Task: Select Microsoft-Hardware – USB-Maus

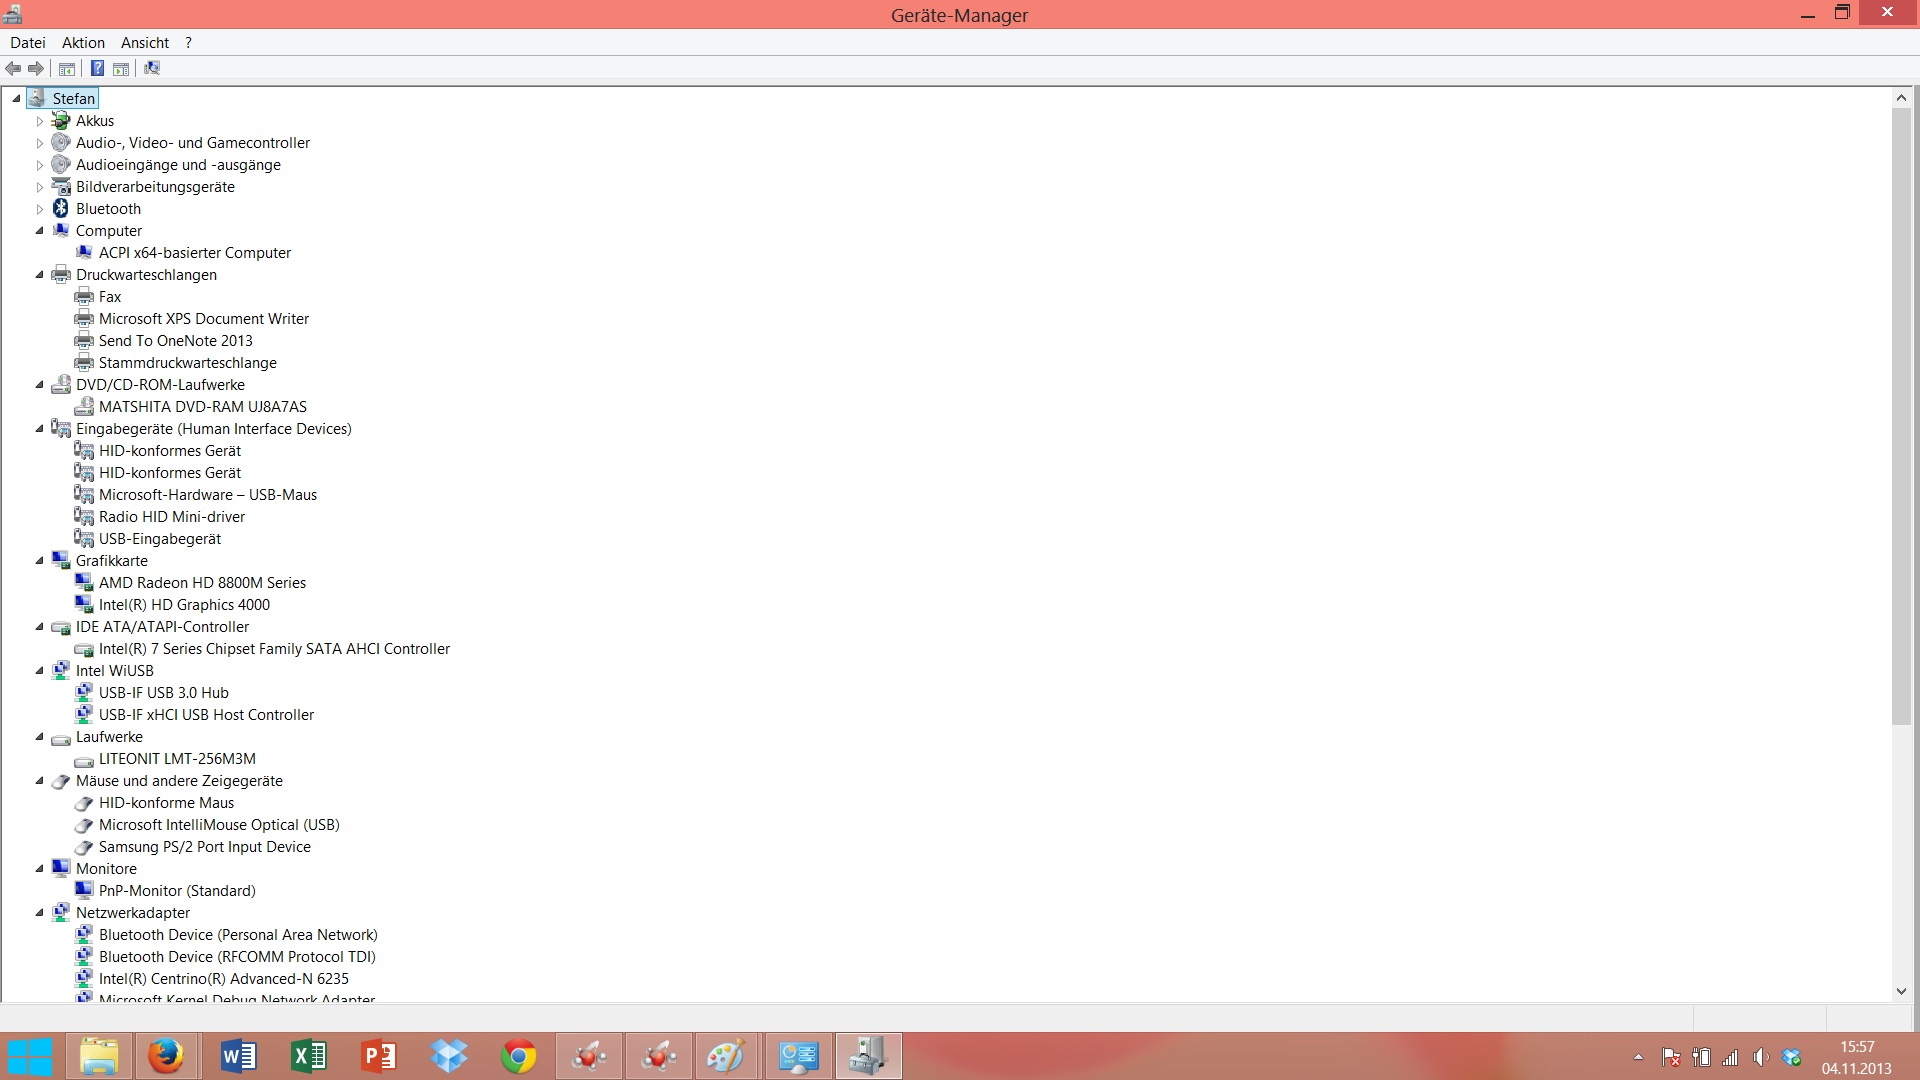Action: click(x=208, y=495)
